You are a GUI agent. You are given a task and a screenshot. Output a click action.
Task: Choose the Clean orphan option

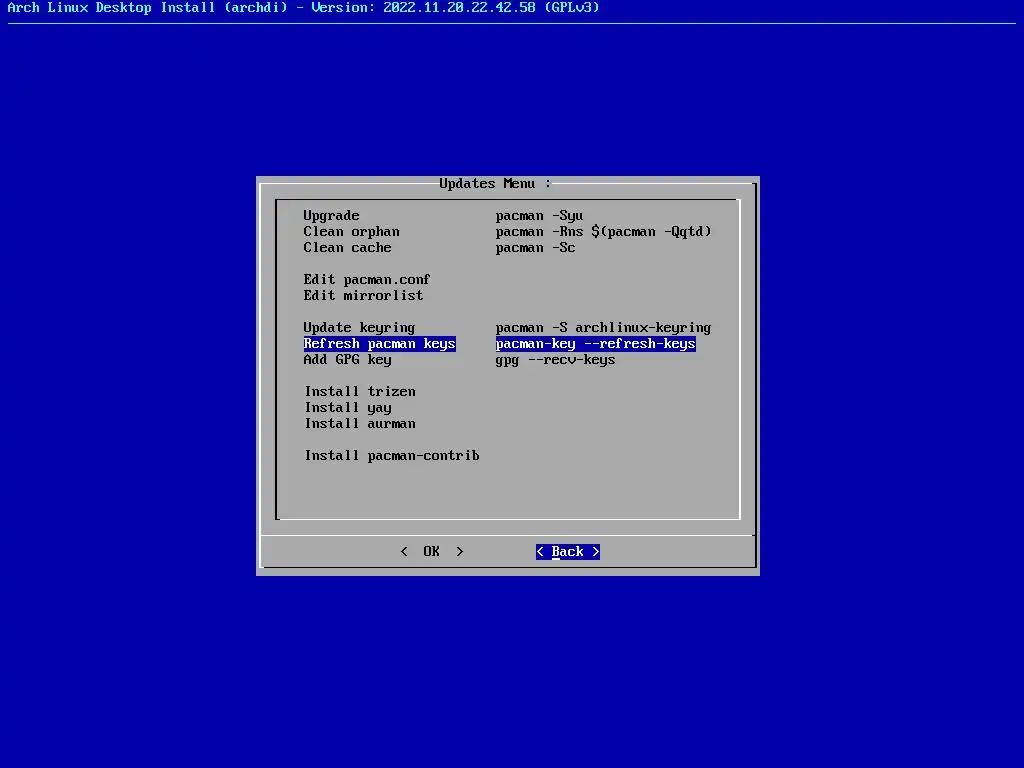pos(351,232)
